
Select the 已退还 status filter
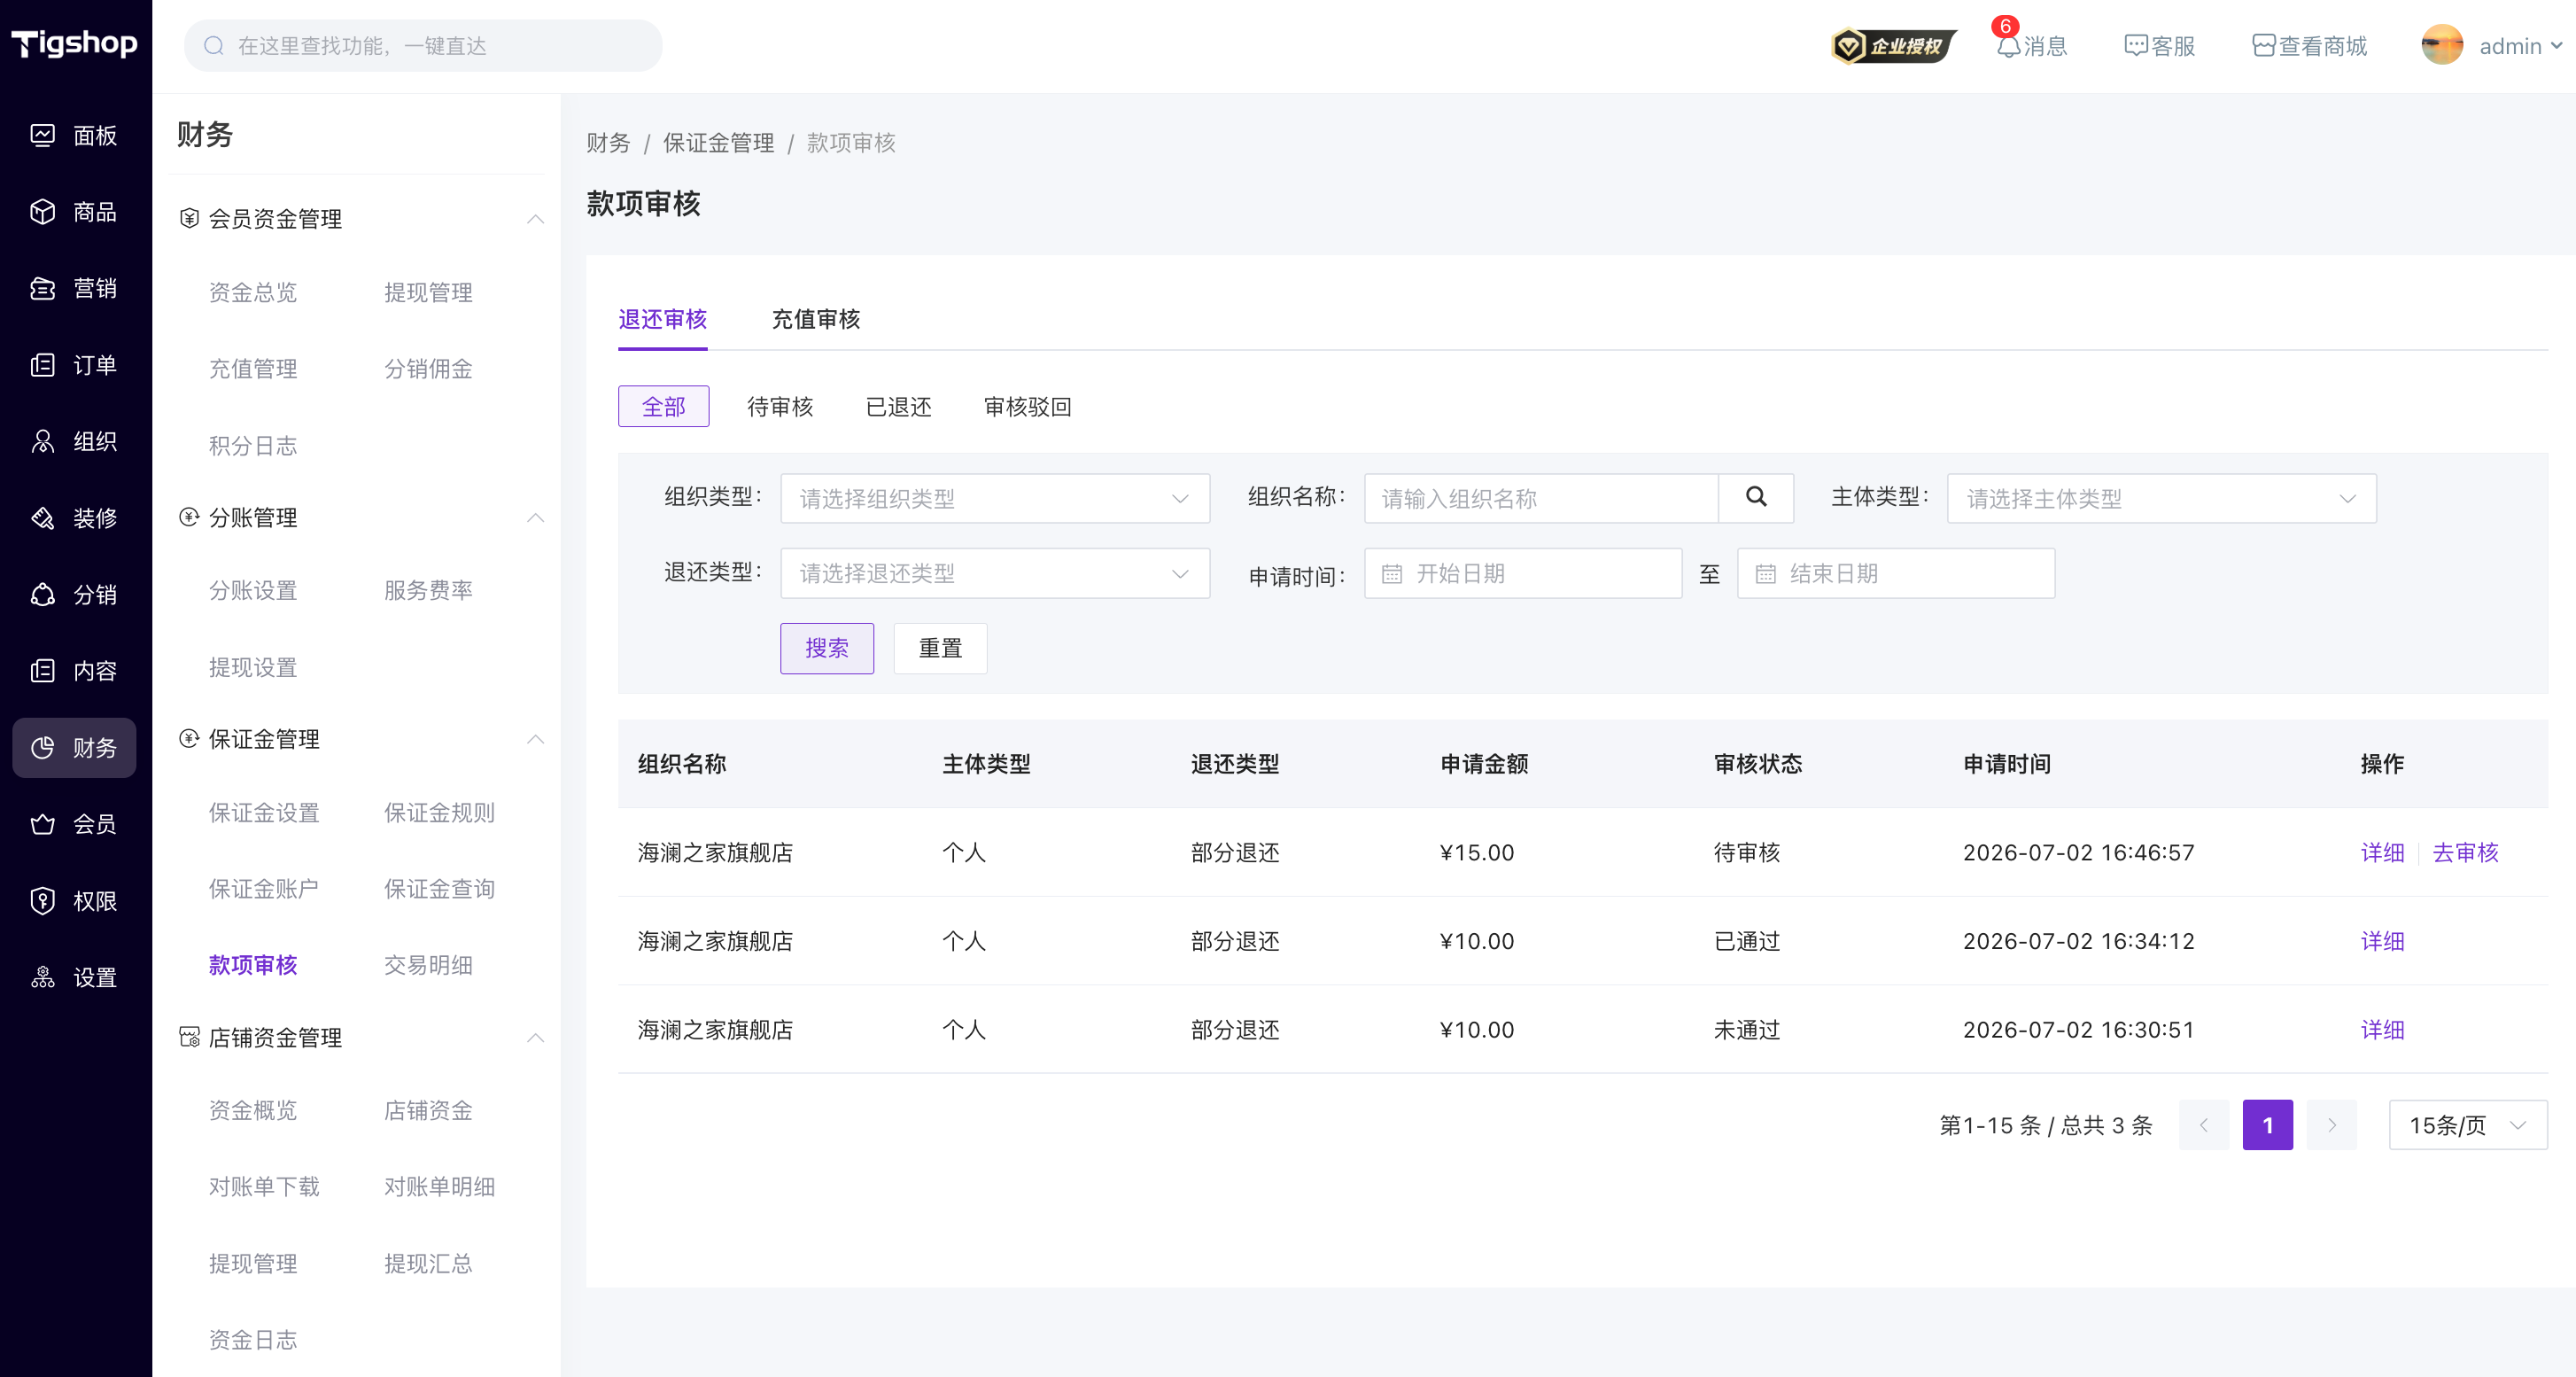[898, 407]
